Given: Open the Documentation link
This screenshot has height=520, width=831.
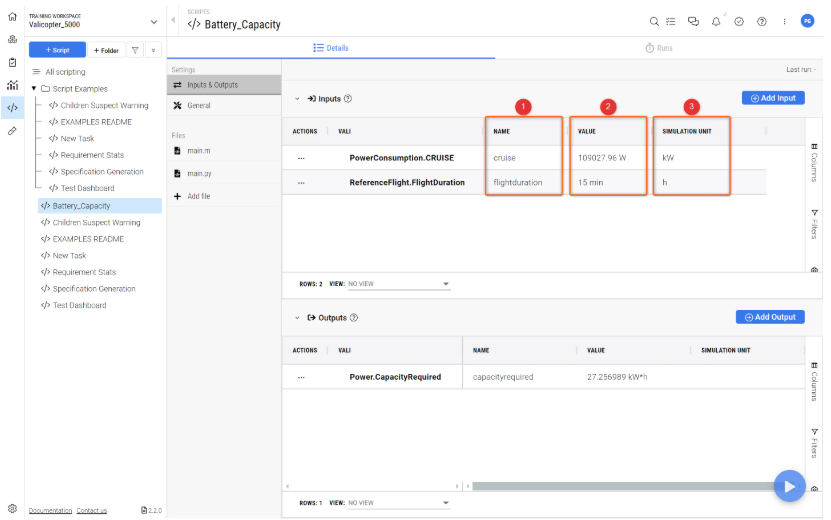Looking at the screenshot, I should click(50, 510).
